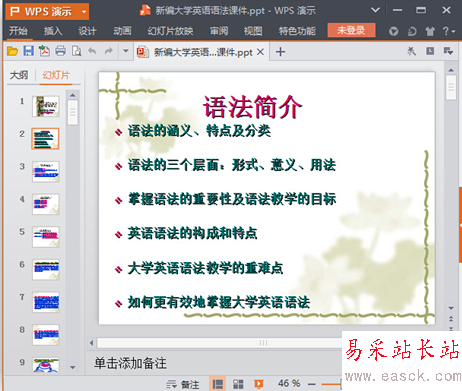Click bullet text 语法的涵义、特点及分类
The width and height of the screenshot is (462, 391).
point(199,131)
